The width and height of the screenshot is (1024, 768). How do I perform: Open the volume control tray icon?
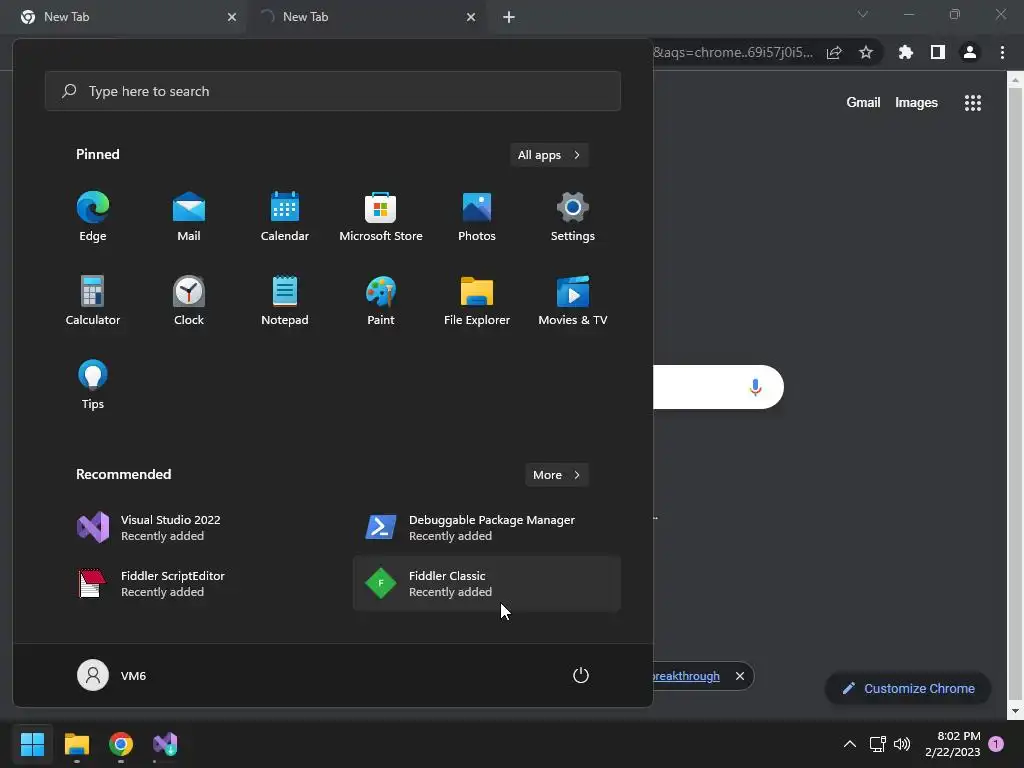click(x=902, y=744)
